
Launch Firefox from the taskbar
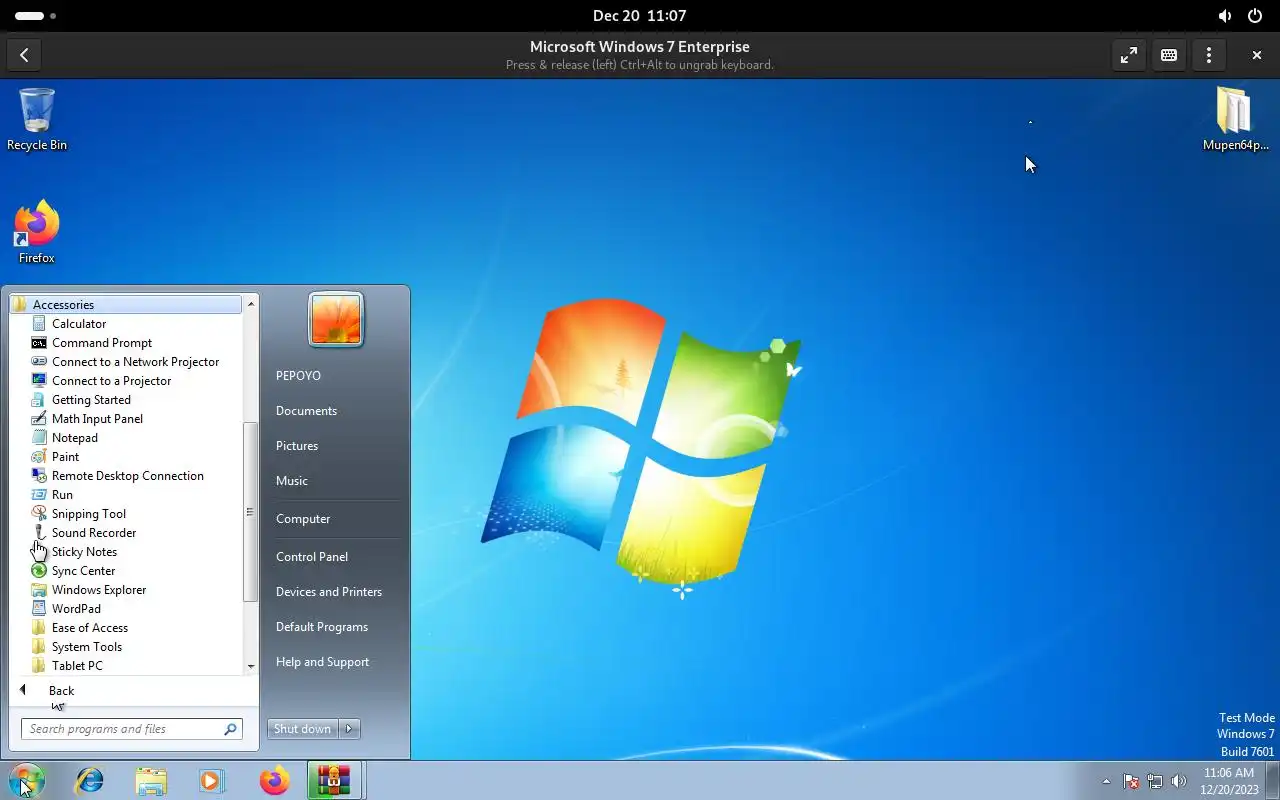tap(273, 780)
